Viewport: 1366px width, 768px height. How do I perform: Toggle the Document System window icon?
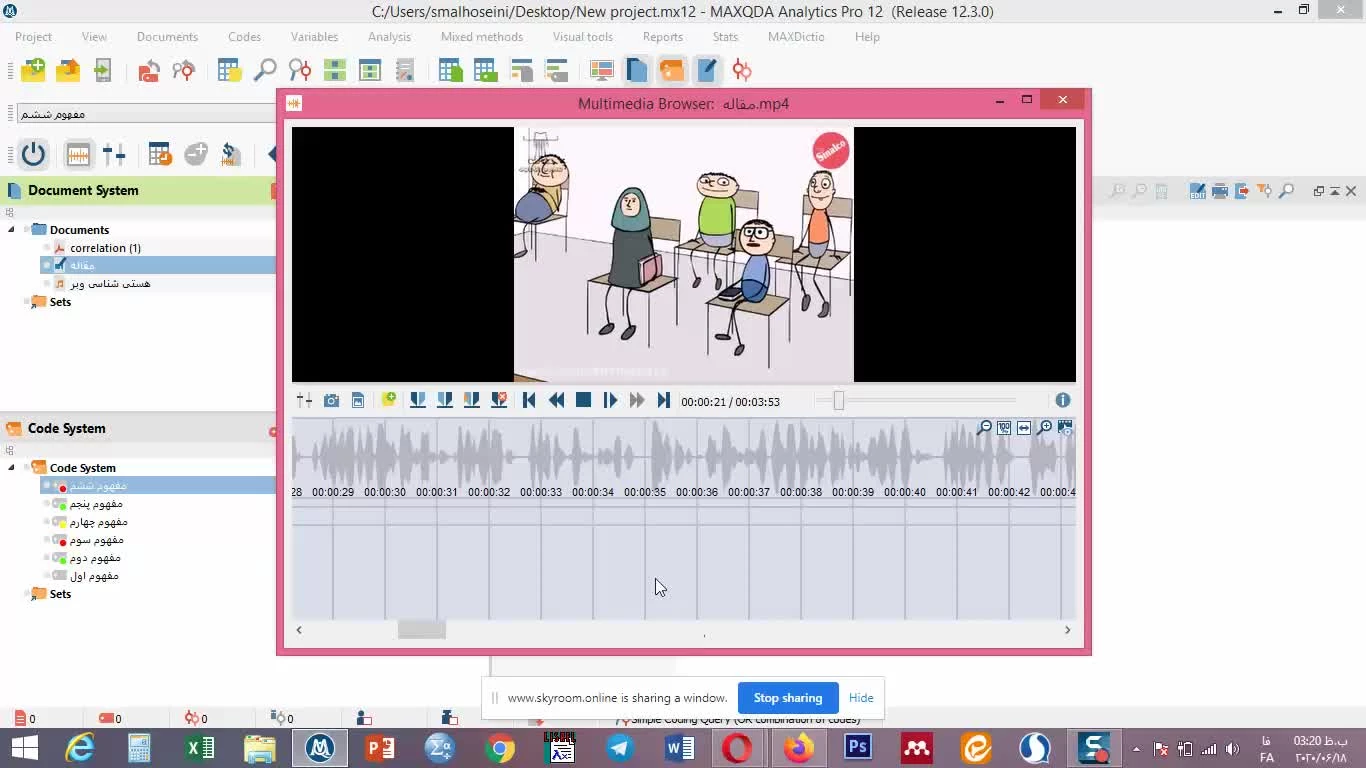tap(637, 70)
